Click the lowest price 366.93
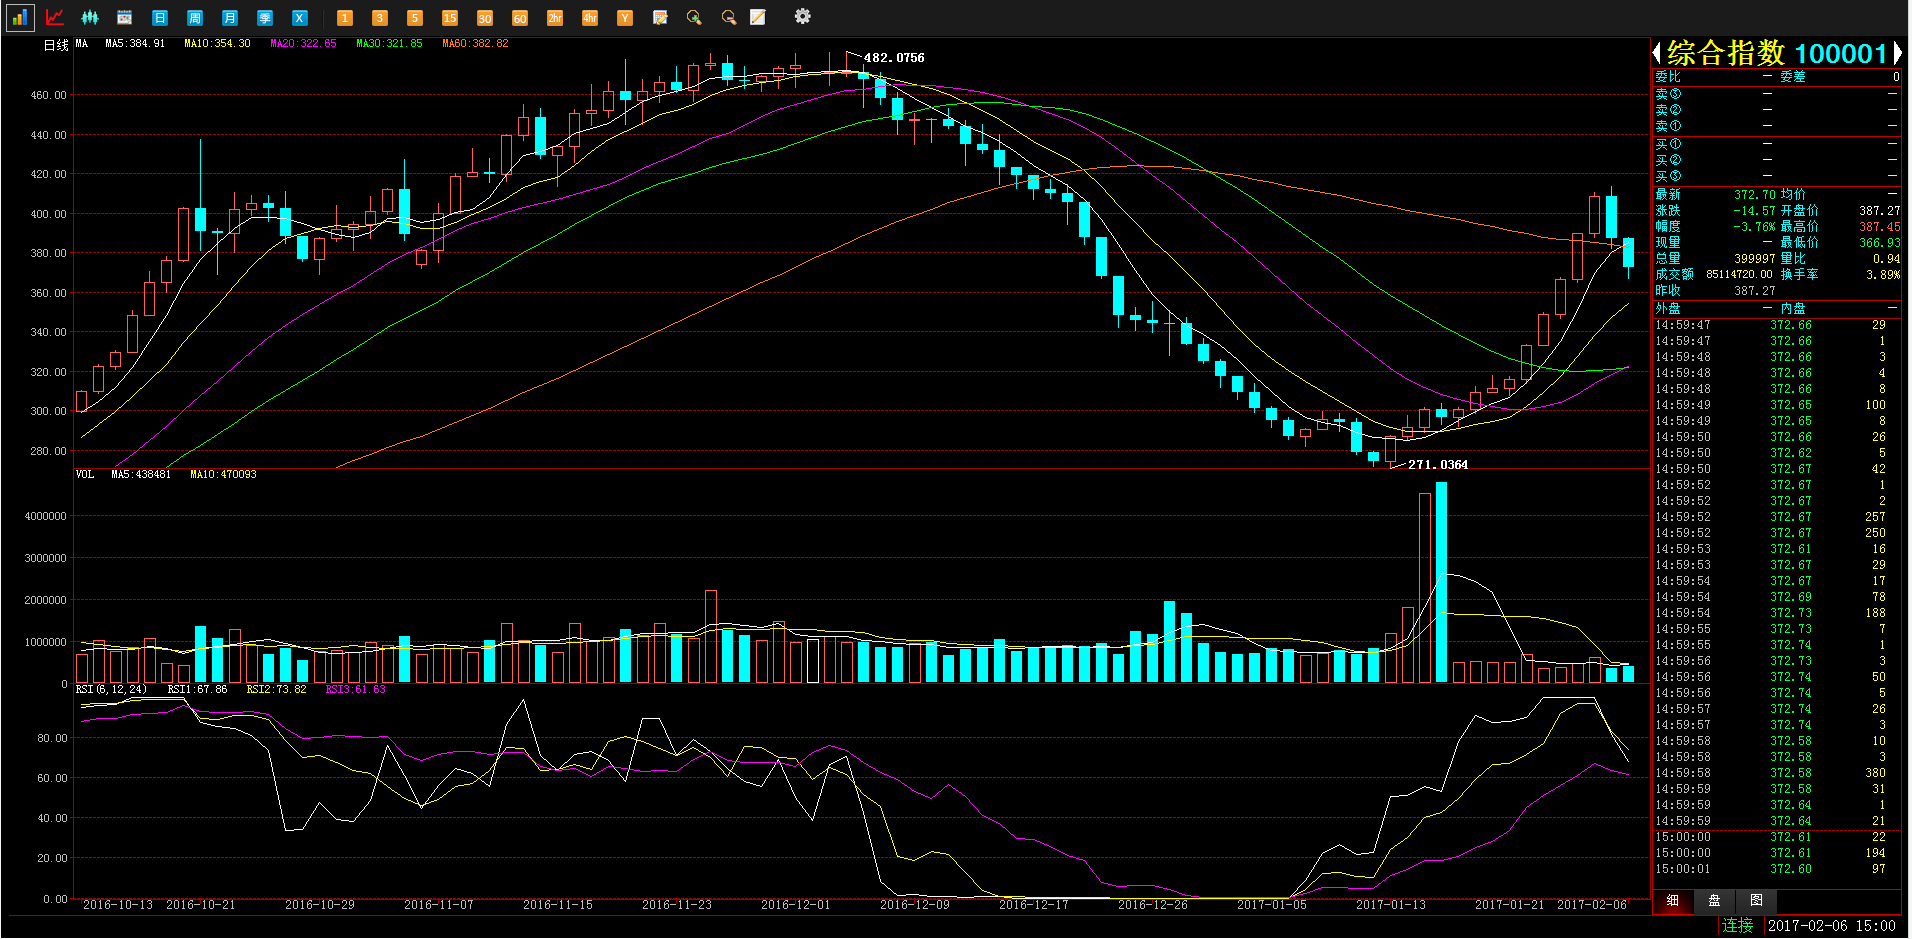The width and height of the screenshot is (1912, 939). point(1880,243)
